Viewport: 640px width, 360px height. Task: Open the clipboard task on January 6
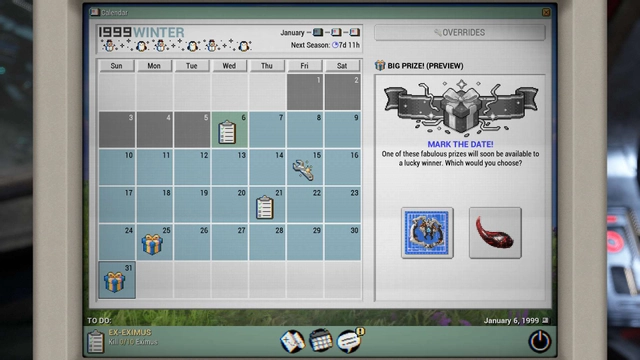(x=227, y=132)
